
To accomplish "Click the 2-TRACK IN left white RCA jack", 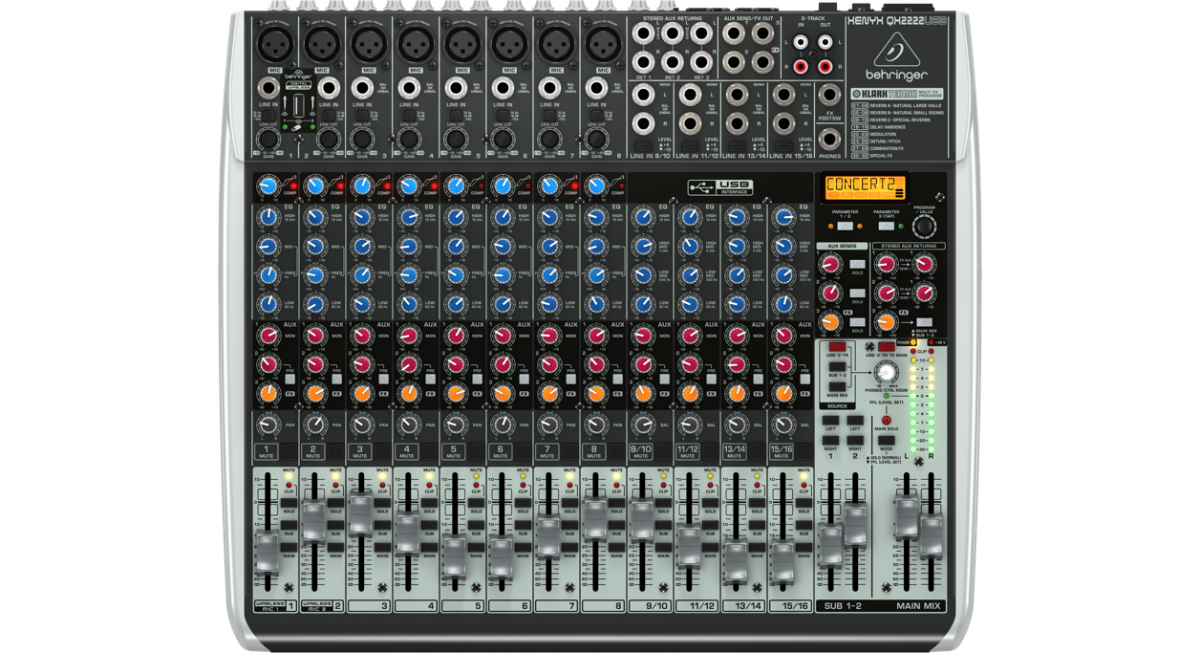I will point(800,43).
